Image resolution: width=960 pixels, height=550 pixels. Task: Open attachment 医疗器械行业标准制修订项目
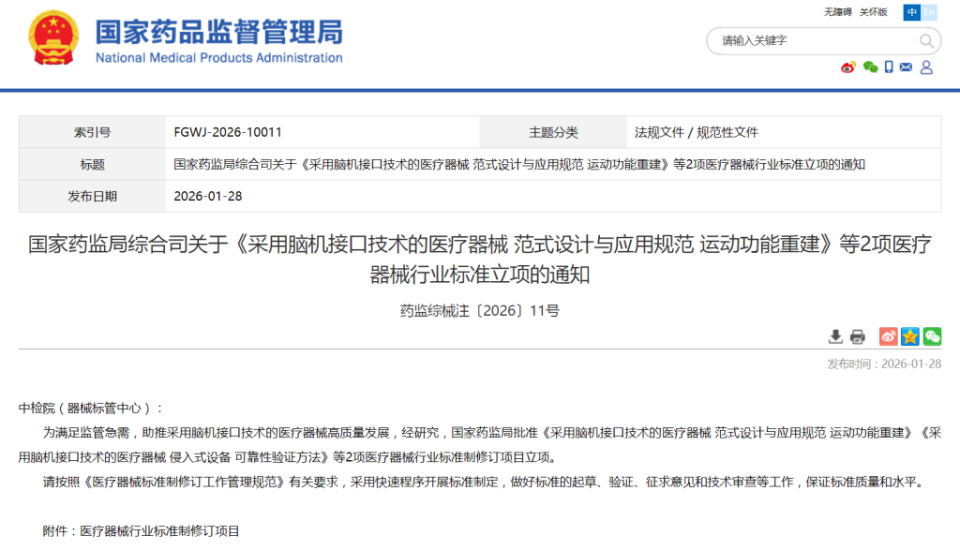[159, 531]
